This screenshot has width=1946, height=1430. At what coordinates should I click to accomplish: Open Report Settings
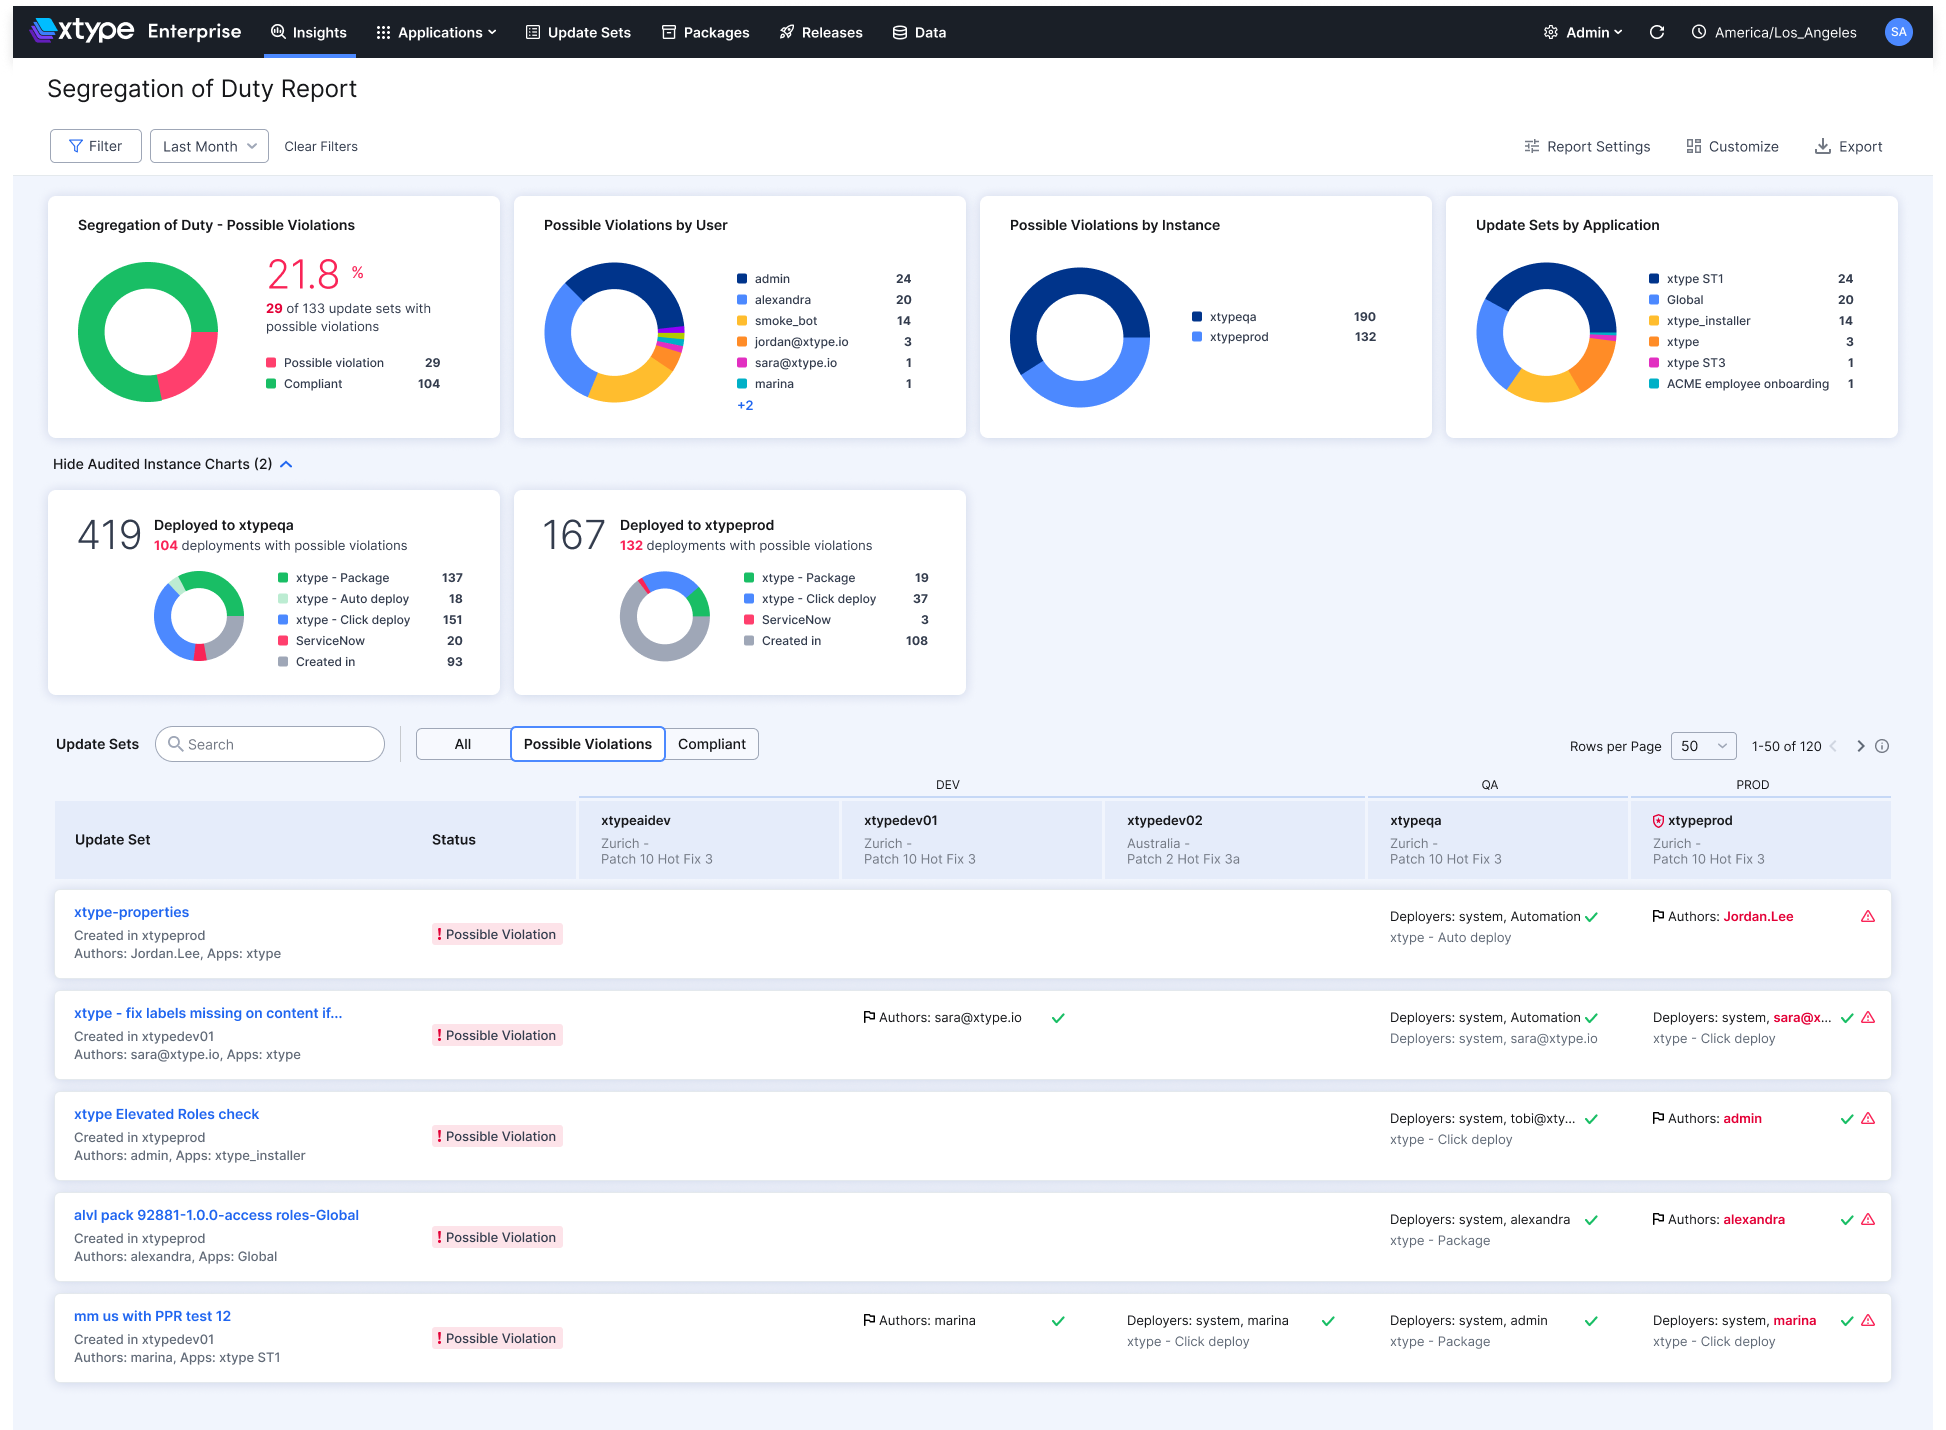1587,146
